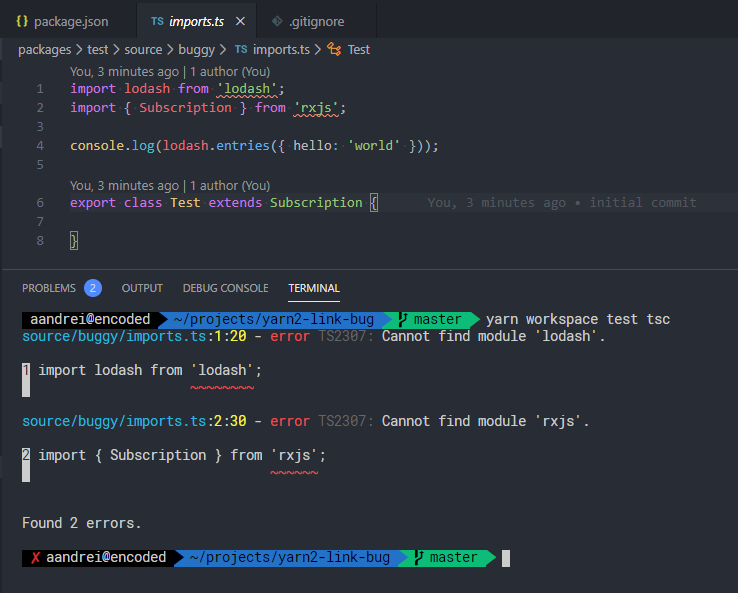Click the ~/projects/yarn2-link-bug path in first prompt
The width and height of the screenshot is (738, 593).
[273, 319]
